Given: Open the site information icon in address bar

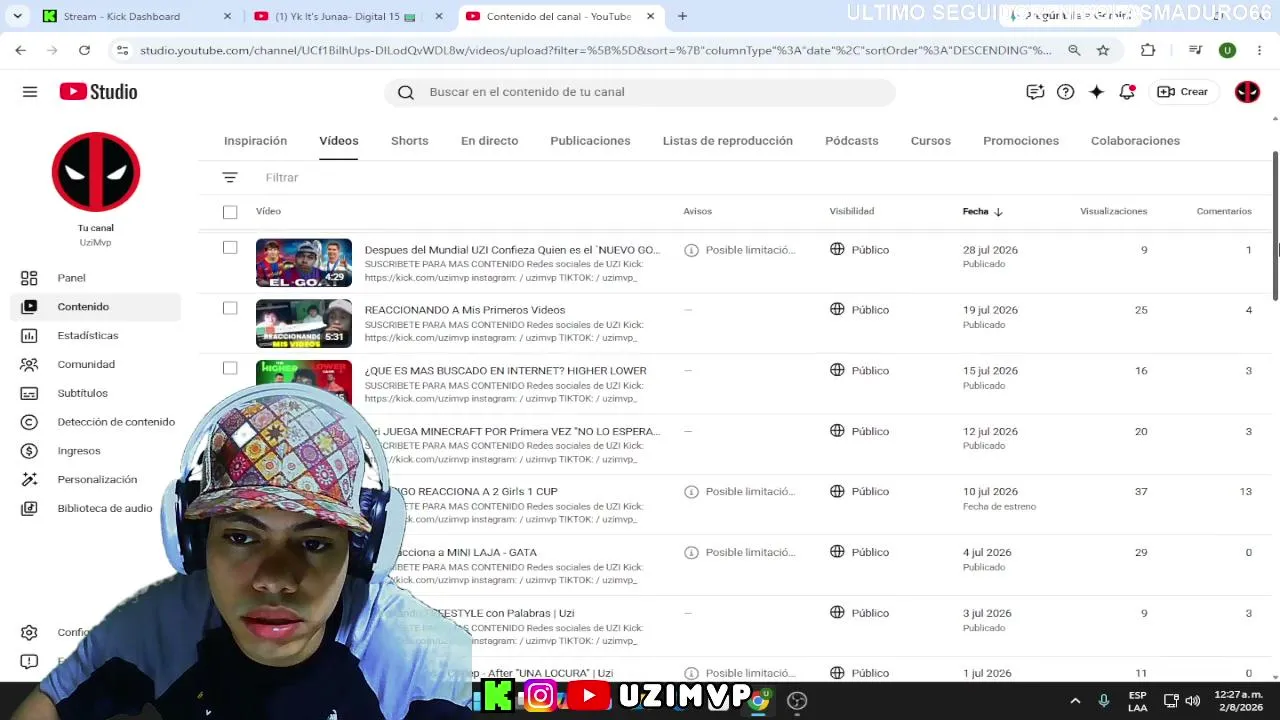Looking at the screenshot, I should click(x=122, y=50).
